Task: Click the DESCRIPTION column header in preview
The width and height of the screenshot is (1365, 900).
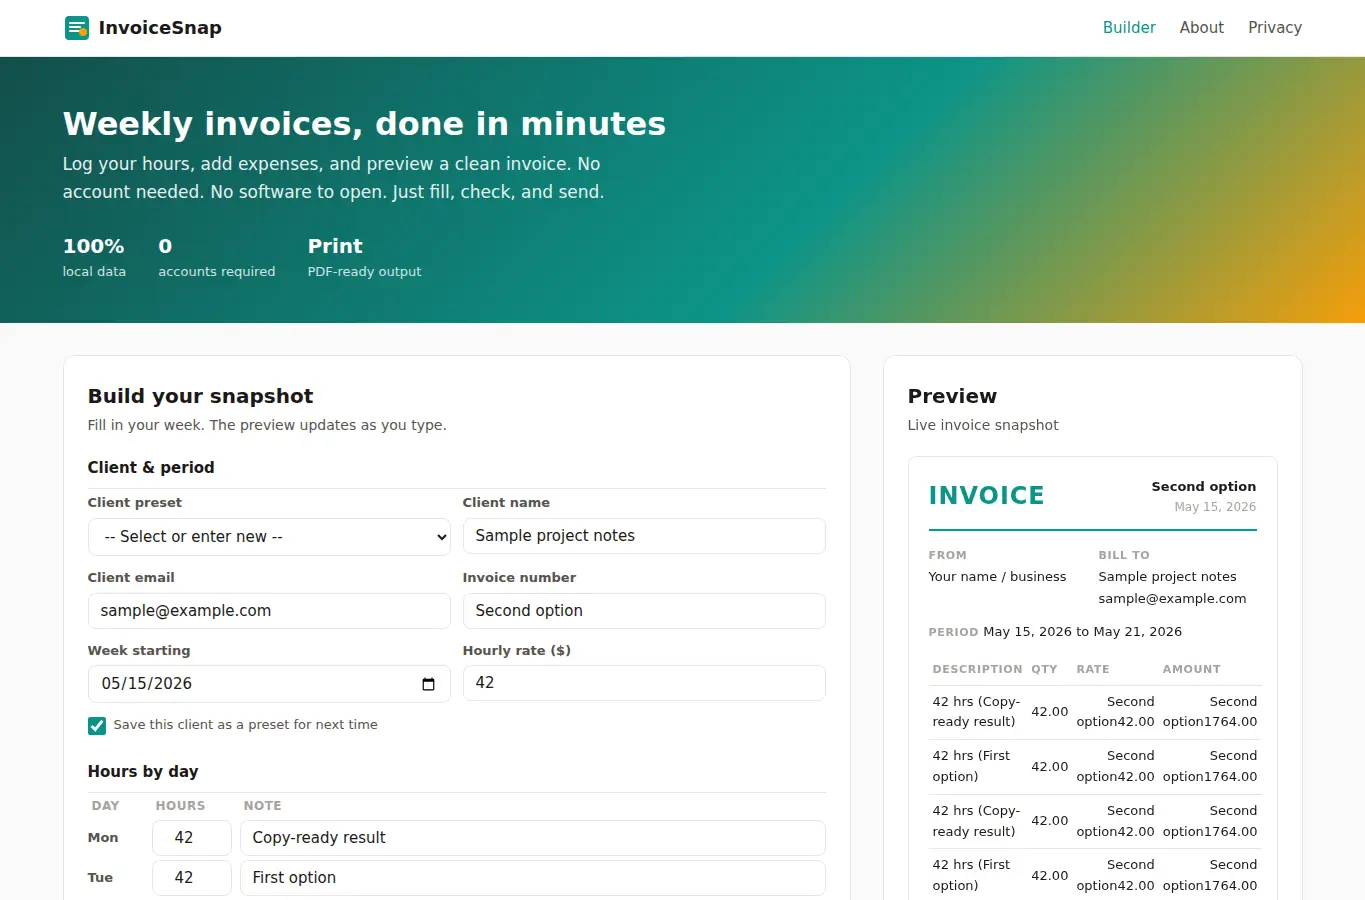Action: point(977,669)
